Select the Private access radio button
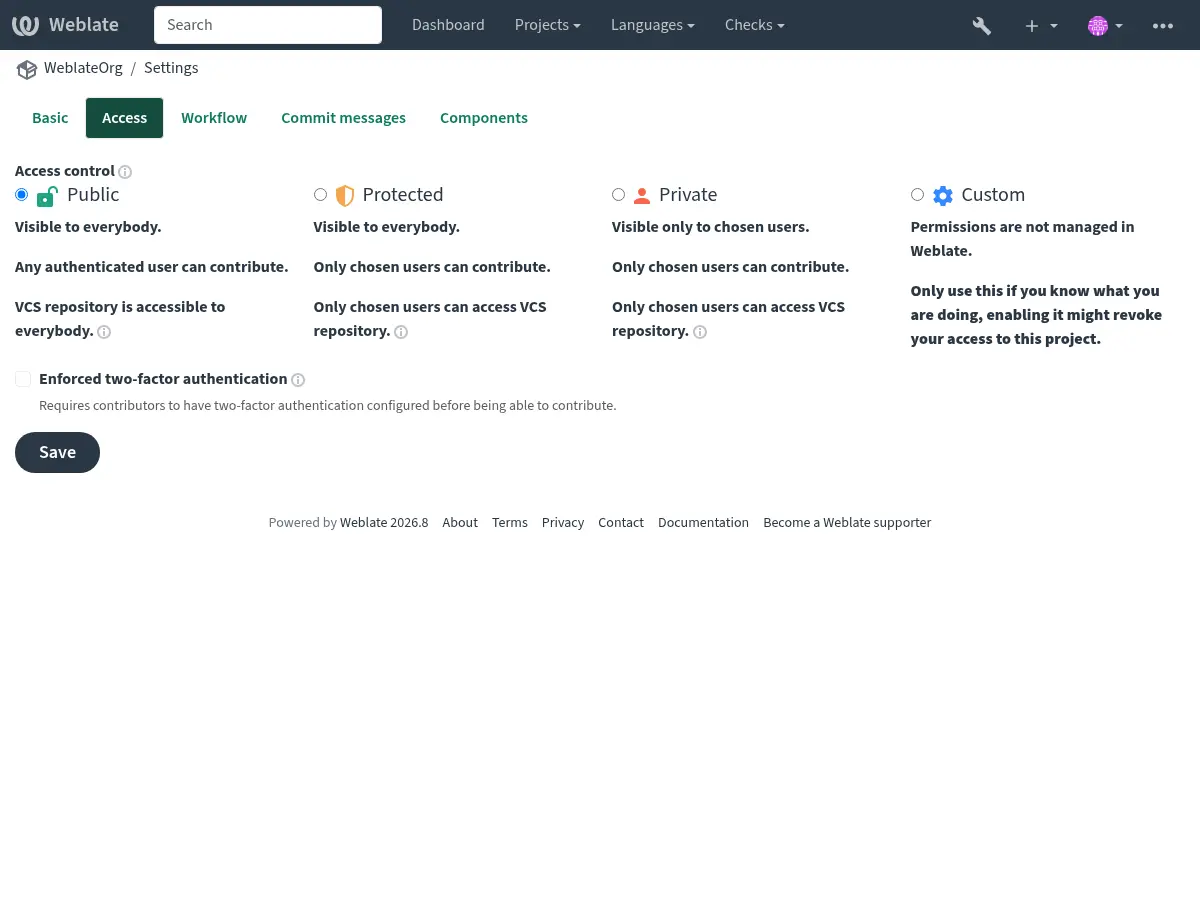 [x=618, y=194]
